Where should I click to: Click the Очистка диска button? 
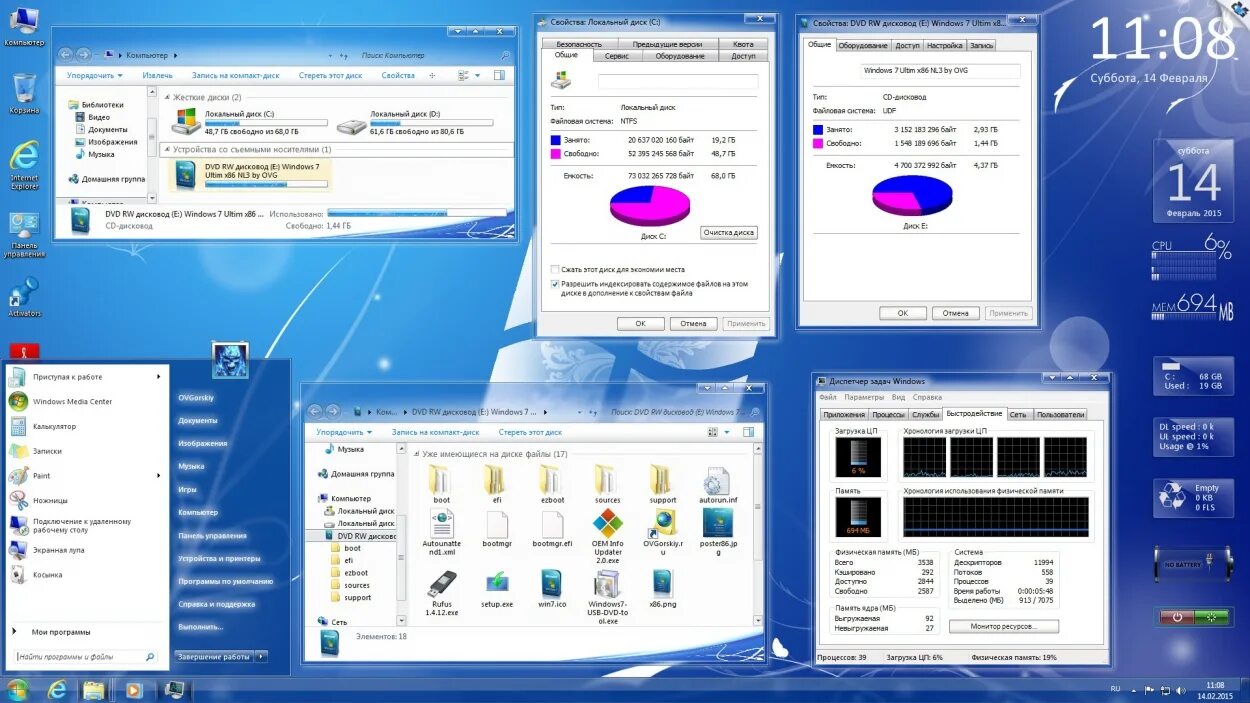(x=728, y=232)
